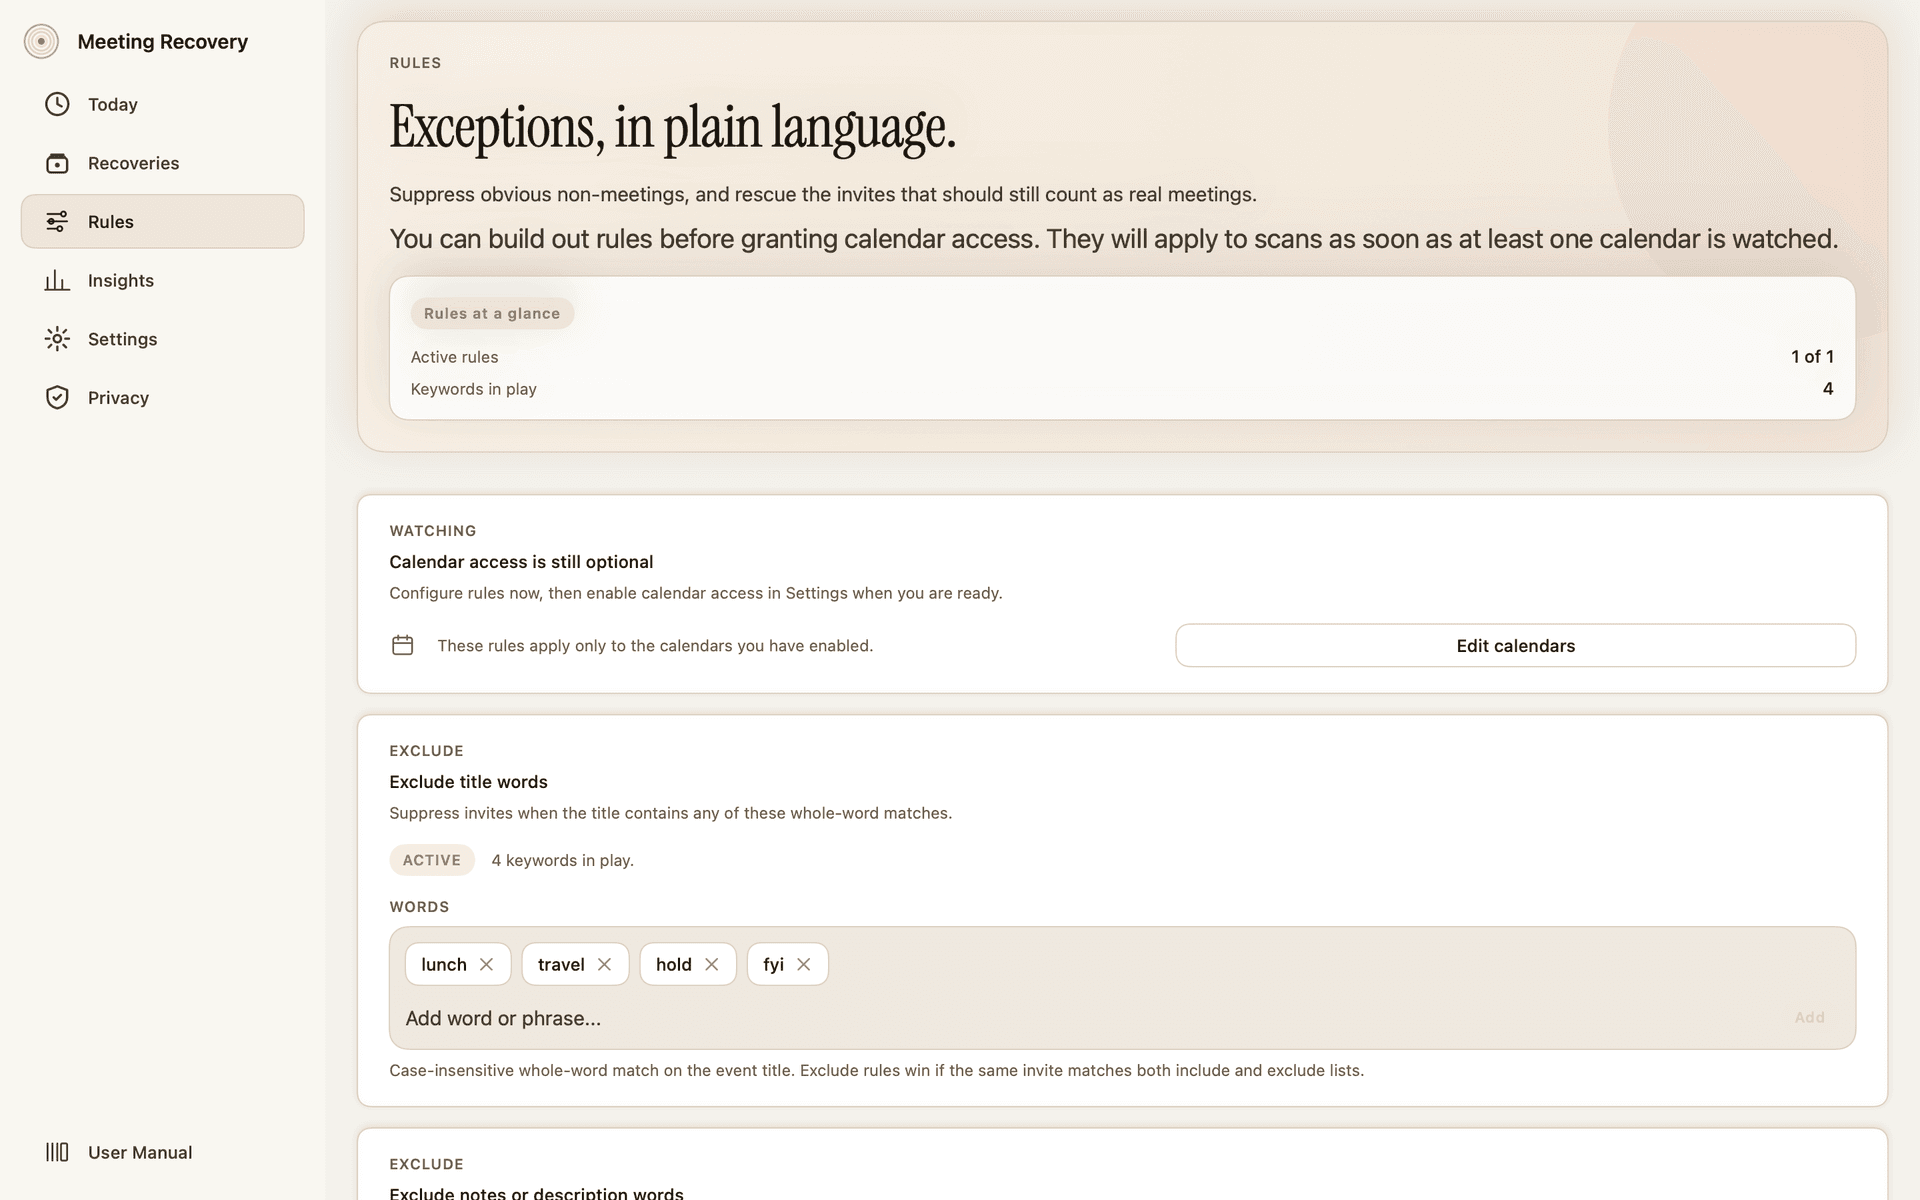The height and width of the screenshot is (1200, 1920).
Task: Open the Rules sidebar item
Action: point(162,222)
